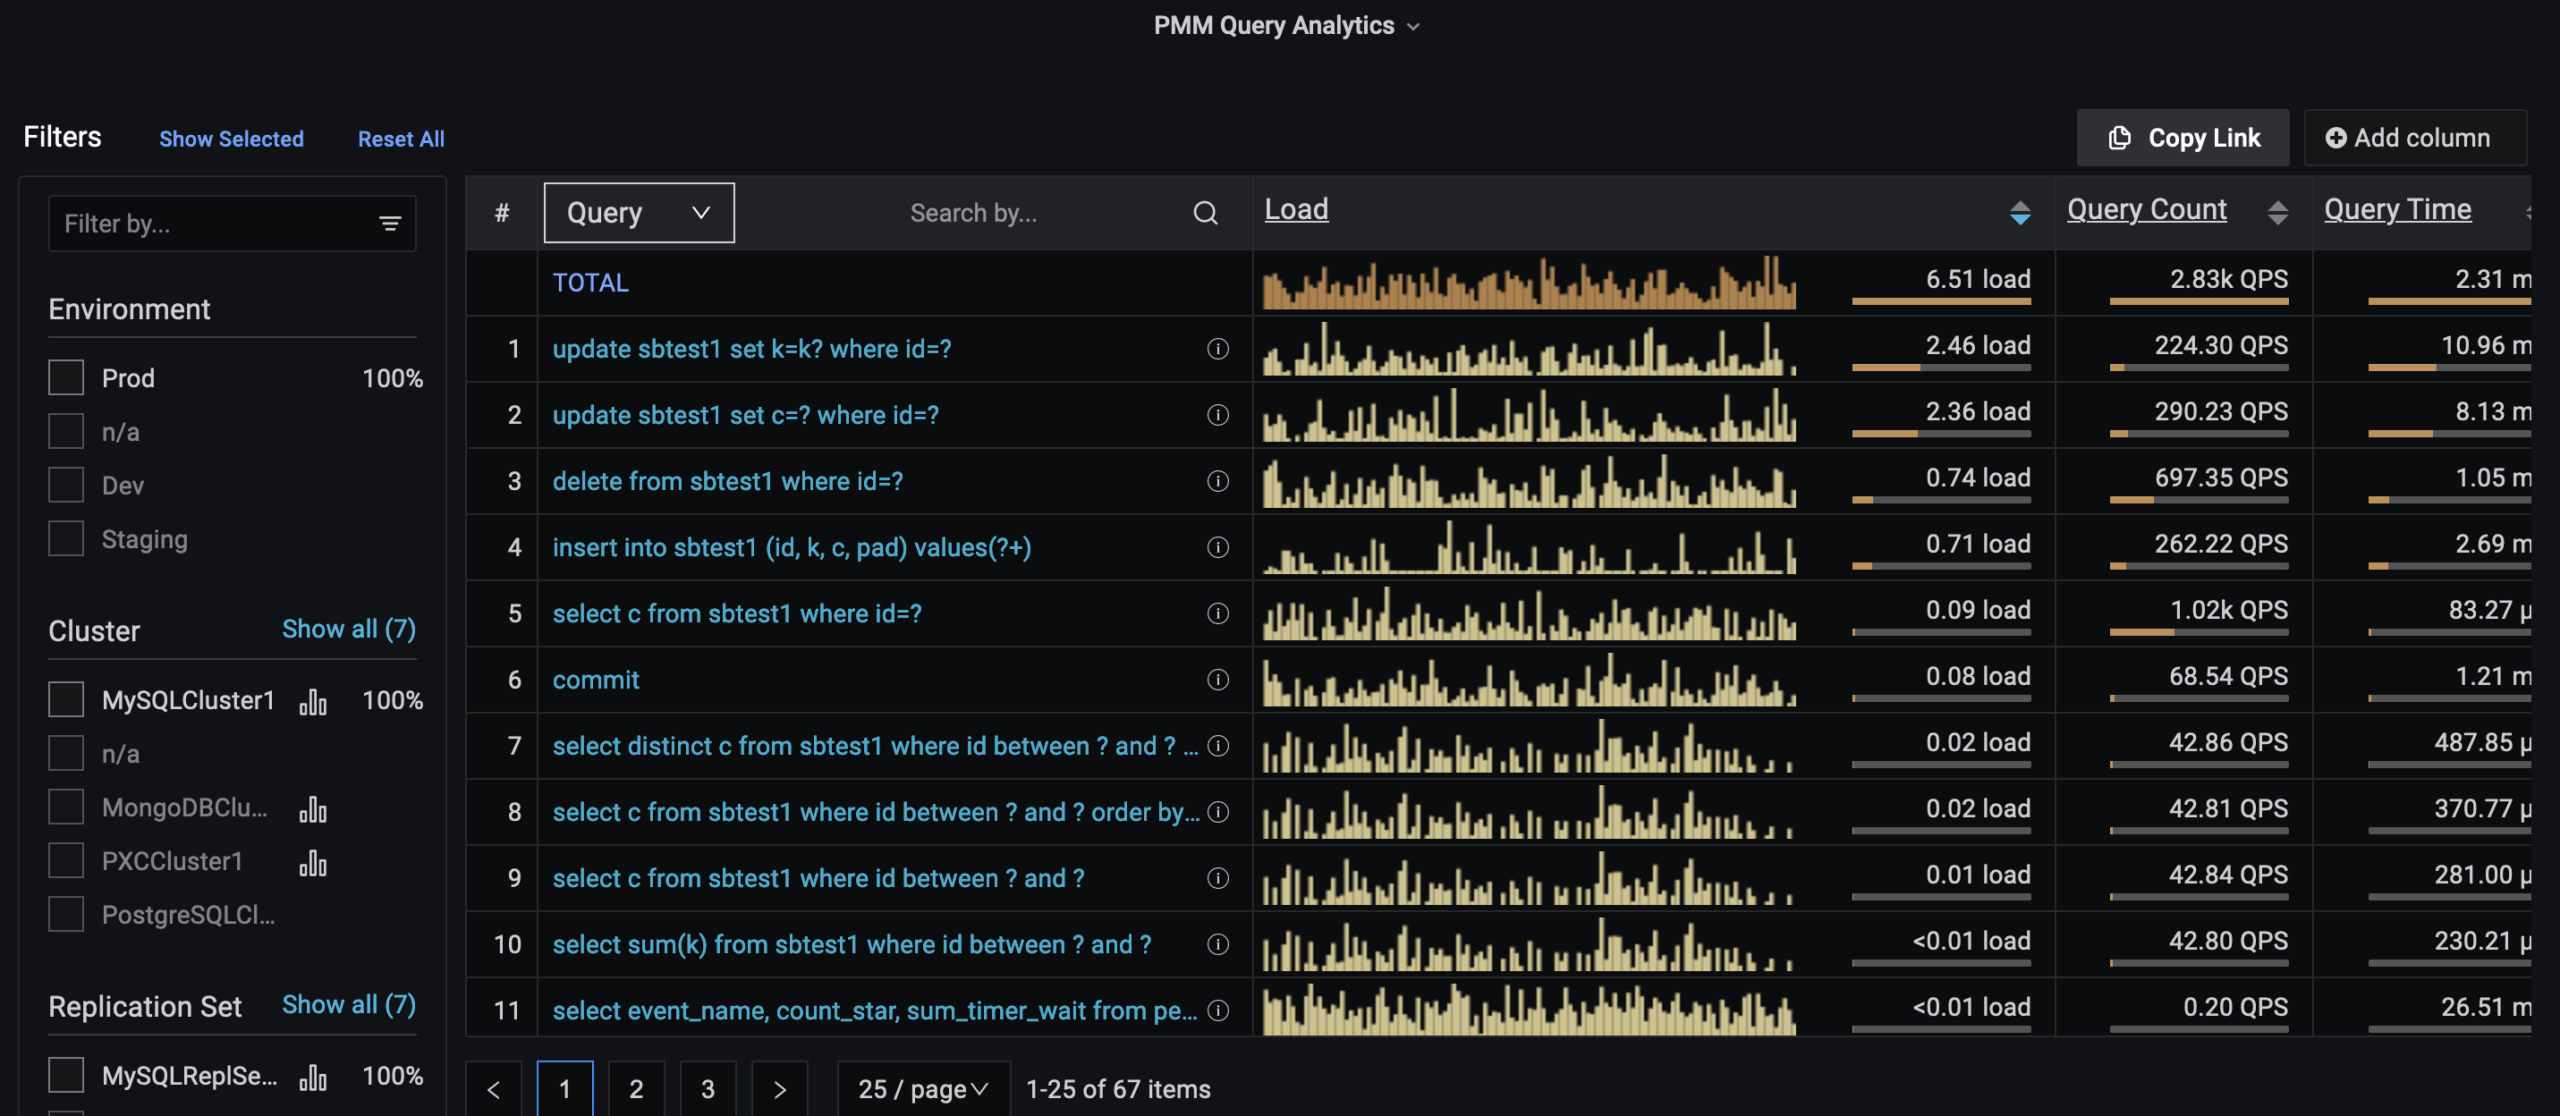This screenshot has height=1116, width=2560.
Task: Check the Prod environment checkbox
Action: (x=65, y=377)
